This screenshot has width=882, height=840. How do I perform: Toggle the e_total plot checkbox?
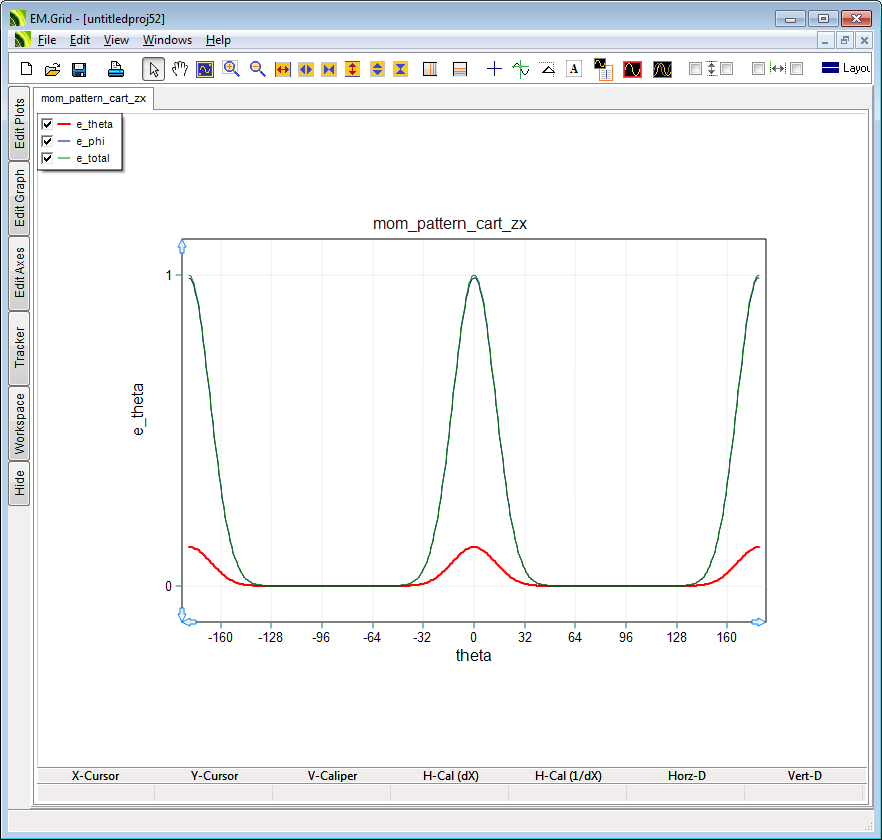pos(47,158)
